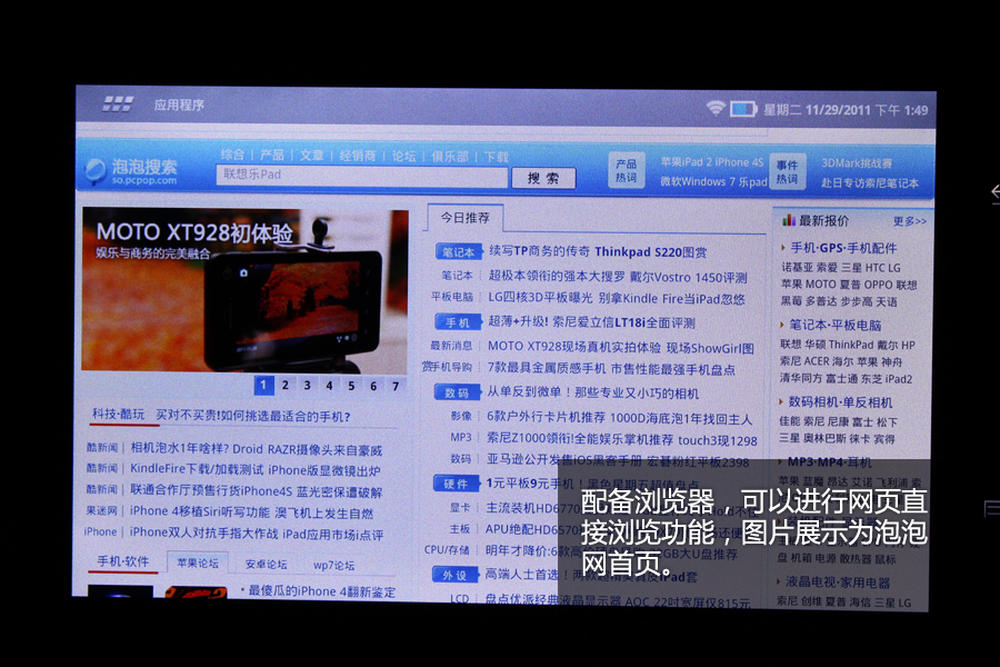Switch to the 今日推荐 tab
Viewport: 1000px width, 667px height.
tap(465, 218)
